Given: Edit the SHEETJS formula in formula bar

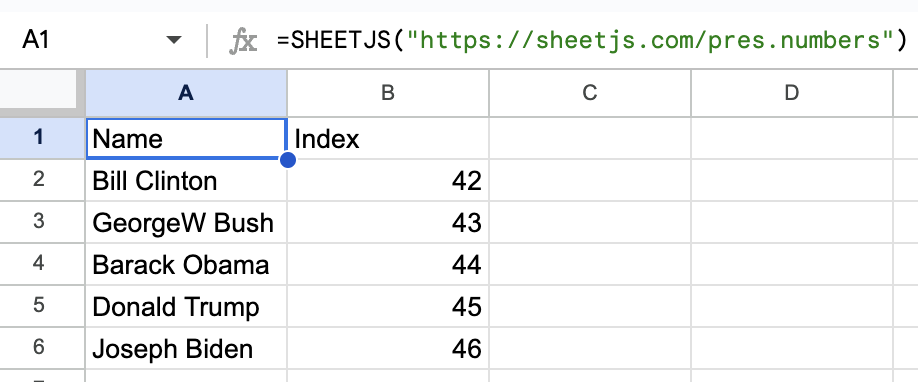Looking at the screenshot, I should pyautogui.click(x=591, y=40).
